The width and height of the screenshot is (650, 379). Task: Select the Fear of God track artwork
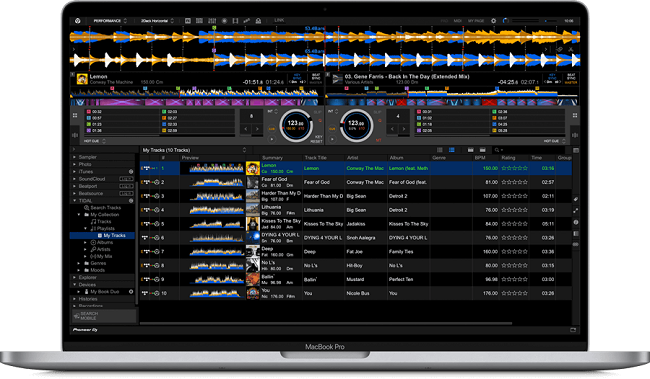pos(252,182)
